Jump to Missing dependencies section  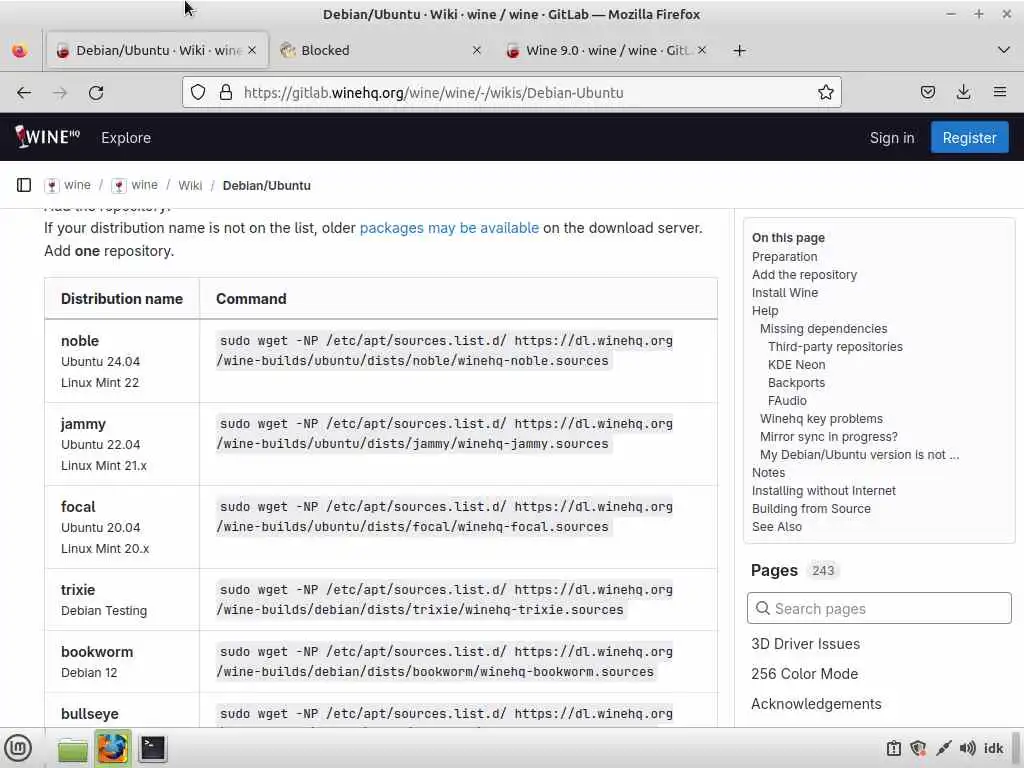coord(824,328)
